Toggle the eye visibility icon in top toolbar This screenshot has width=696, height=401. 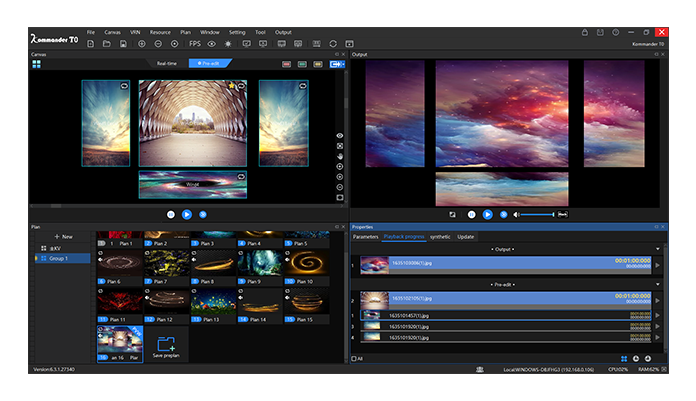(x=211, y=44)
